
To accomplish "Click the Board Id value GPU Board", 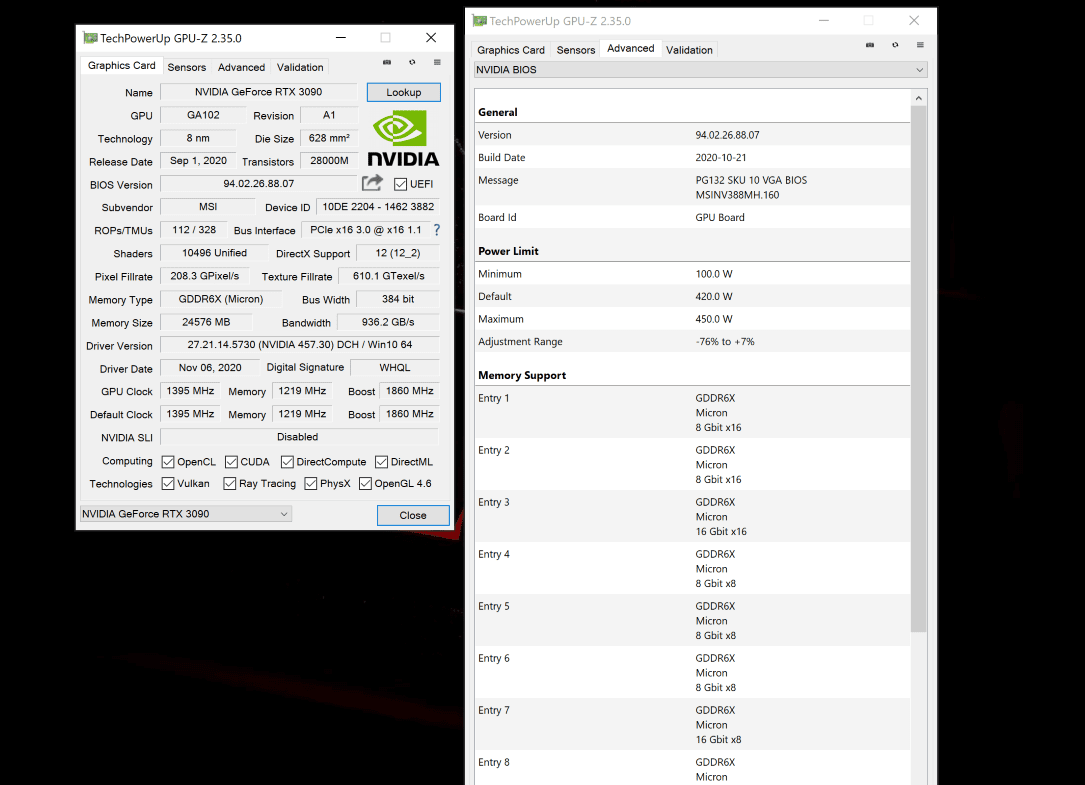I will pos(720,217).
